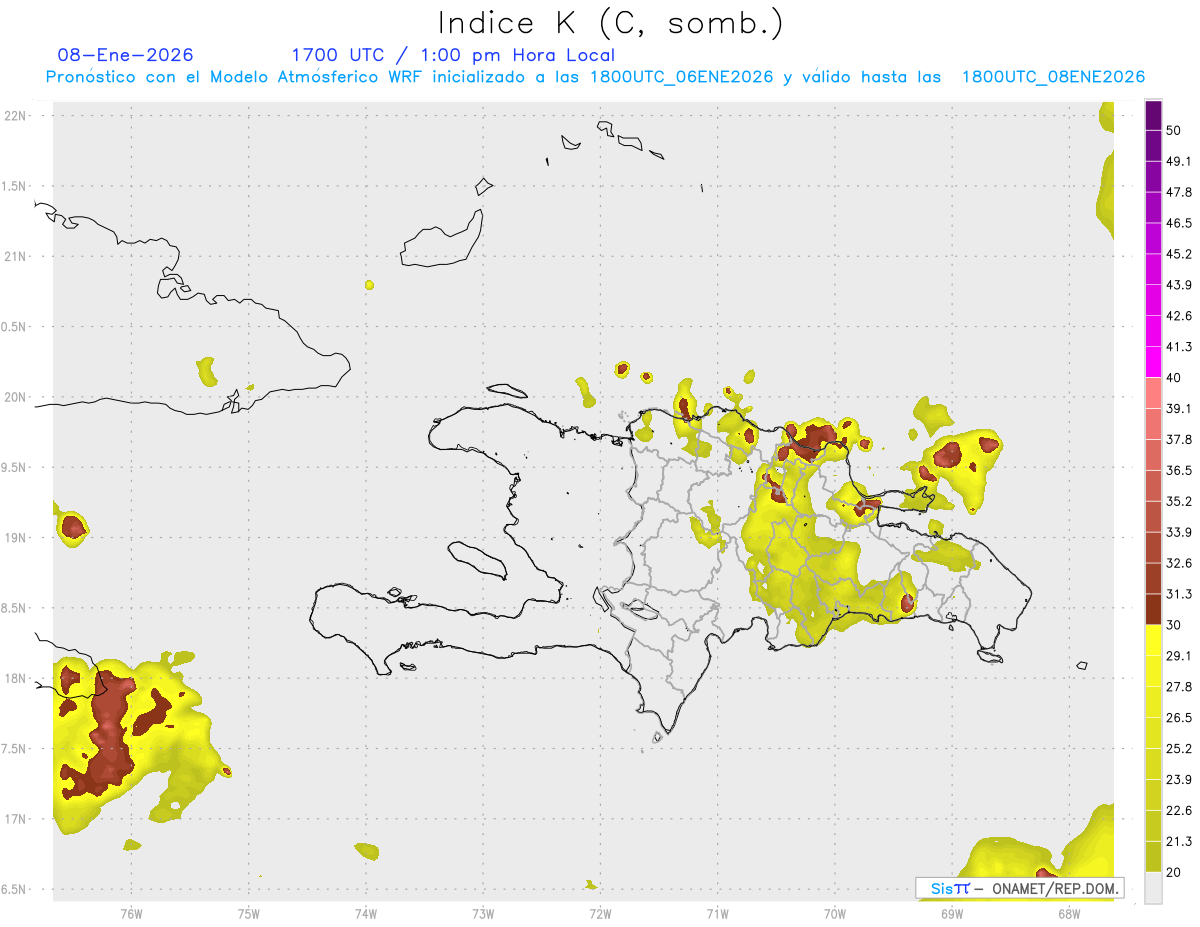The image size is (1200, 927).
Task: Click the title "Indice K (C, somb.)"
Action: (610, 23)
